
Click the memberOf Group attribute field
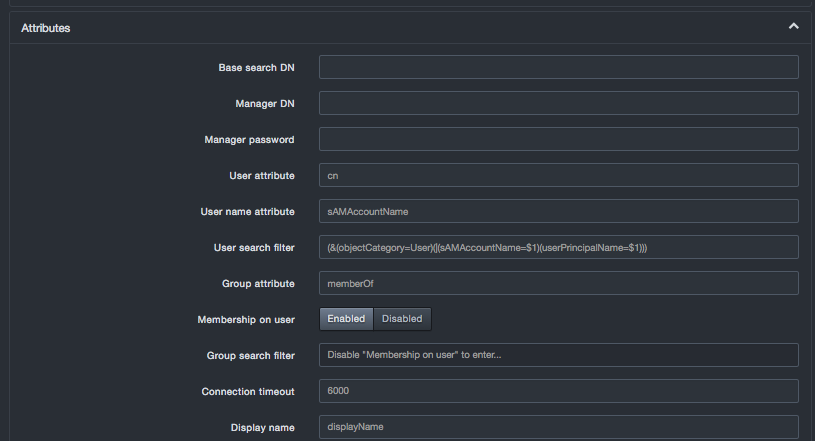click(x=558, y=283)
